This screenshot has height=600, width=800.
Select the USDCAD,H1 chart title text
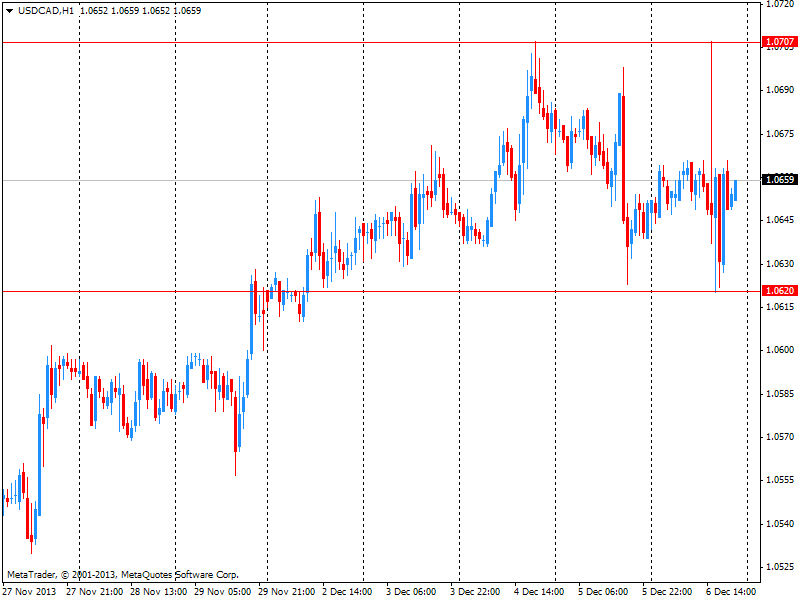(x=46, y=11)
